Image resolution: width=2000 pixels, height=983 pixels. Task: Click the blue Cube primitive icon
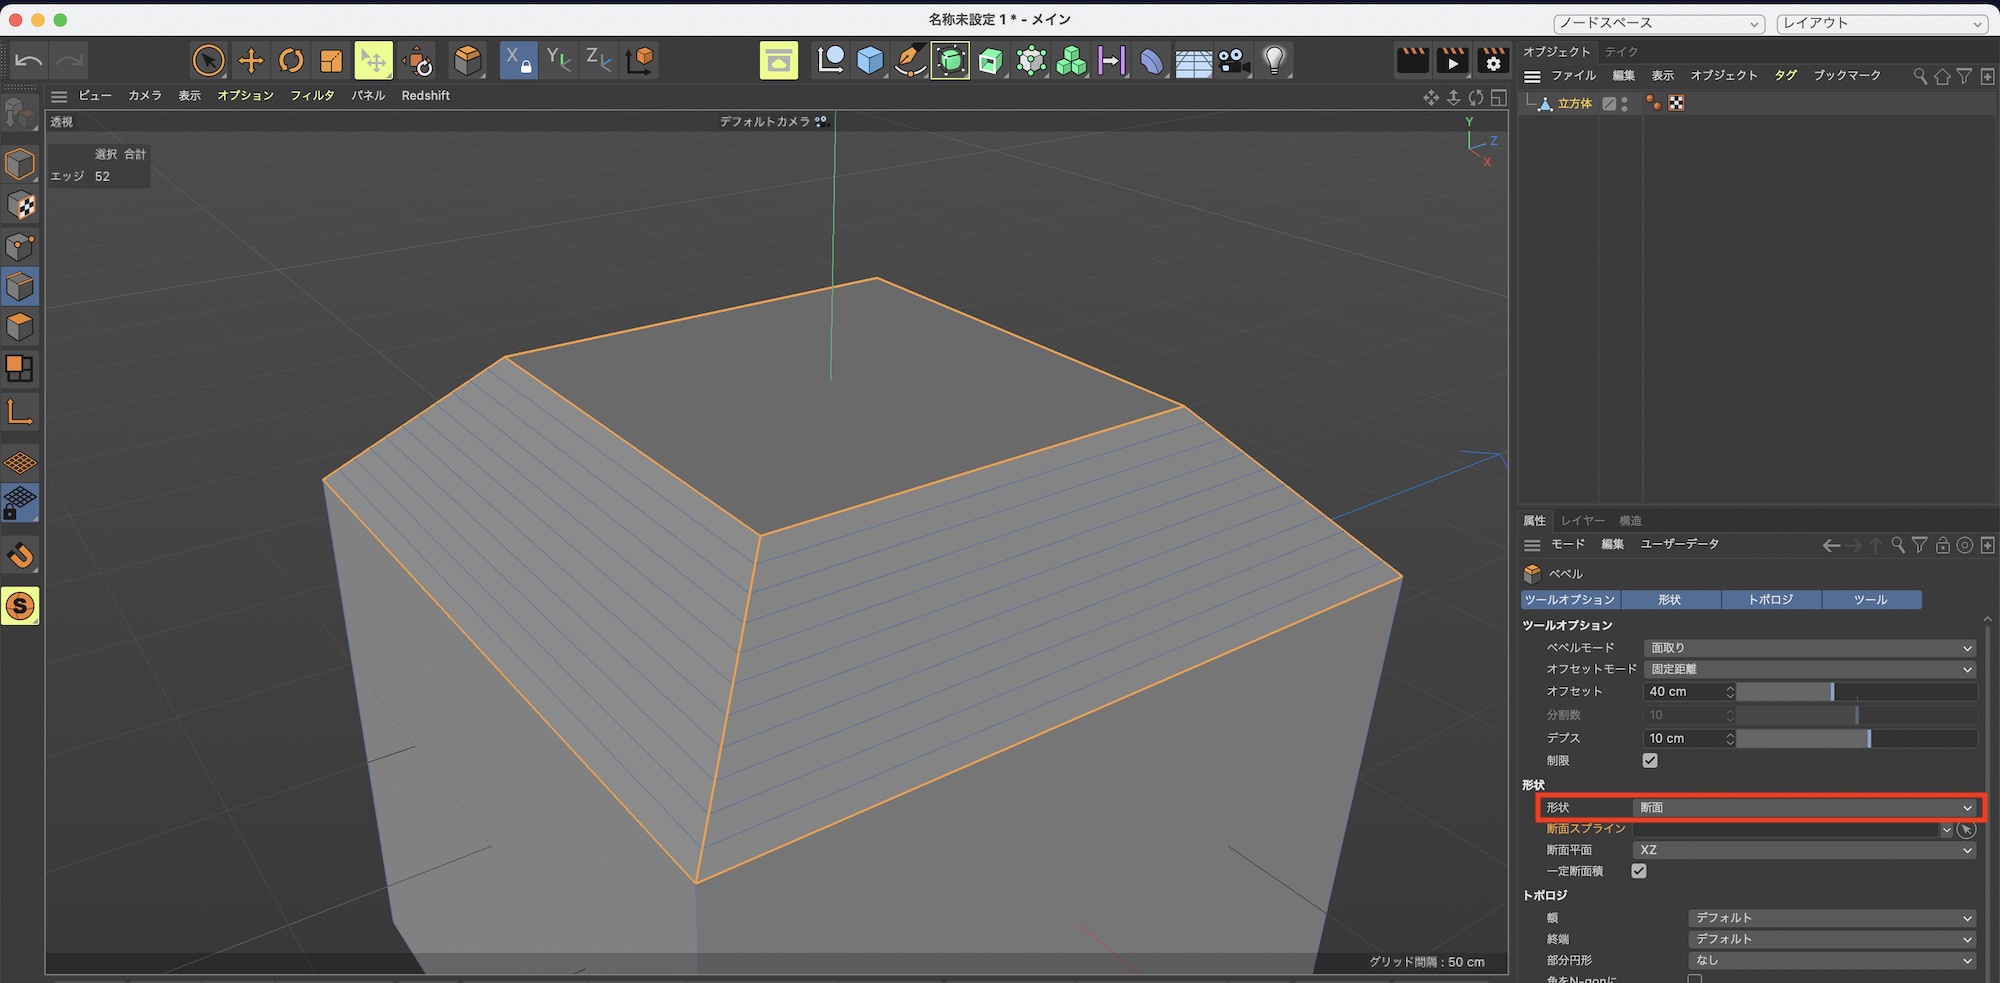[x=870, y=61]
